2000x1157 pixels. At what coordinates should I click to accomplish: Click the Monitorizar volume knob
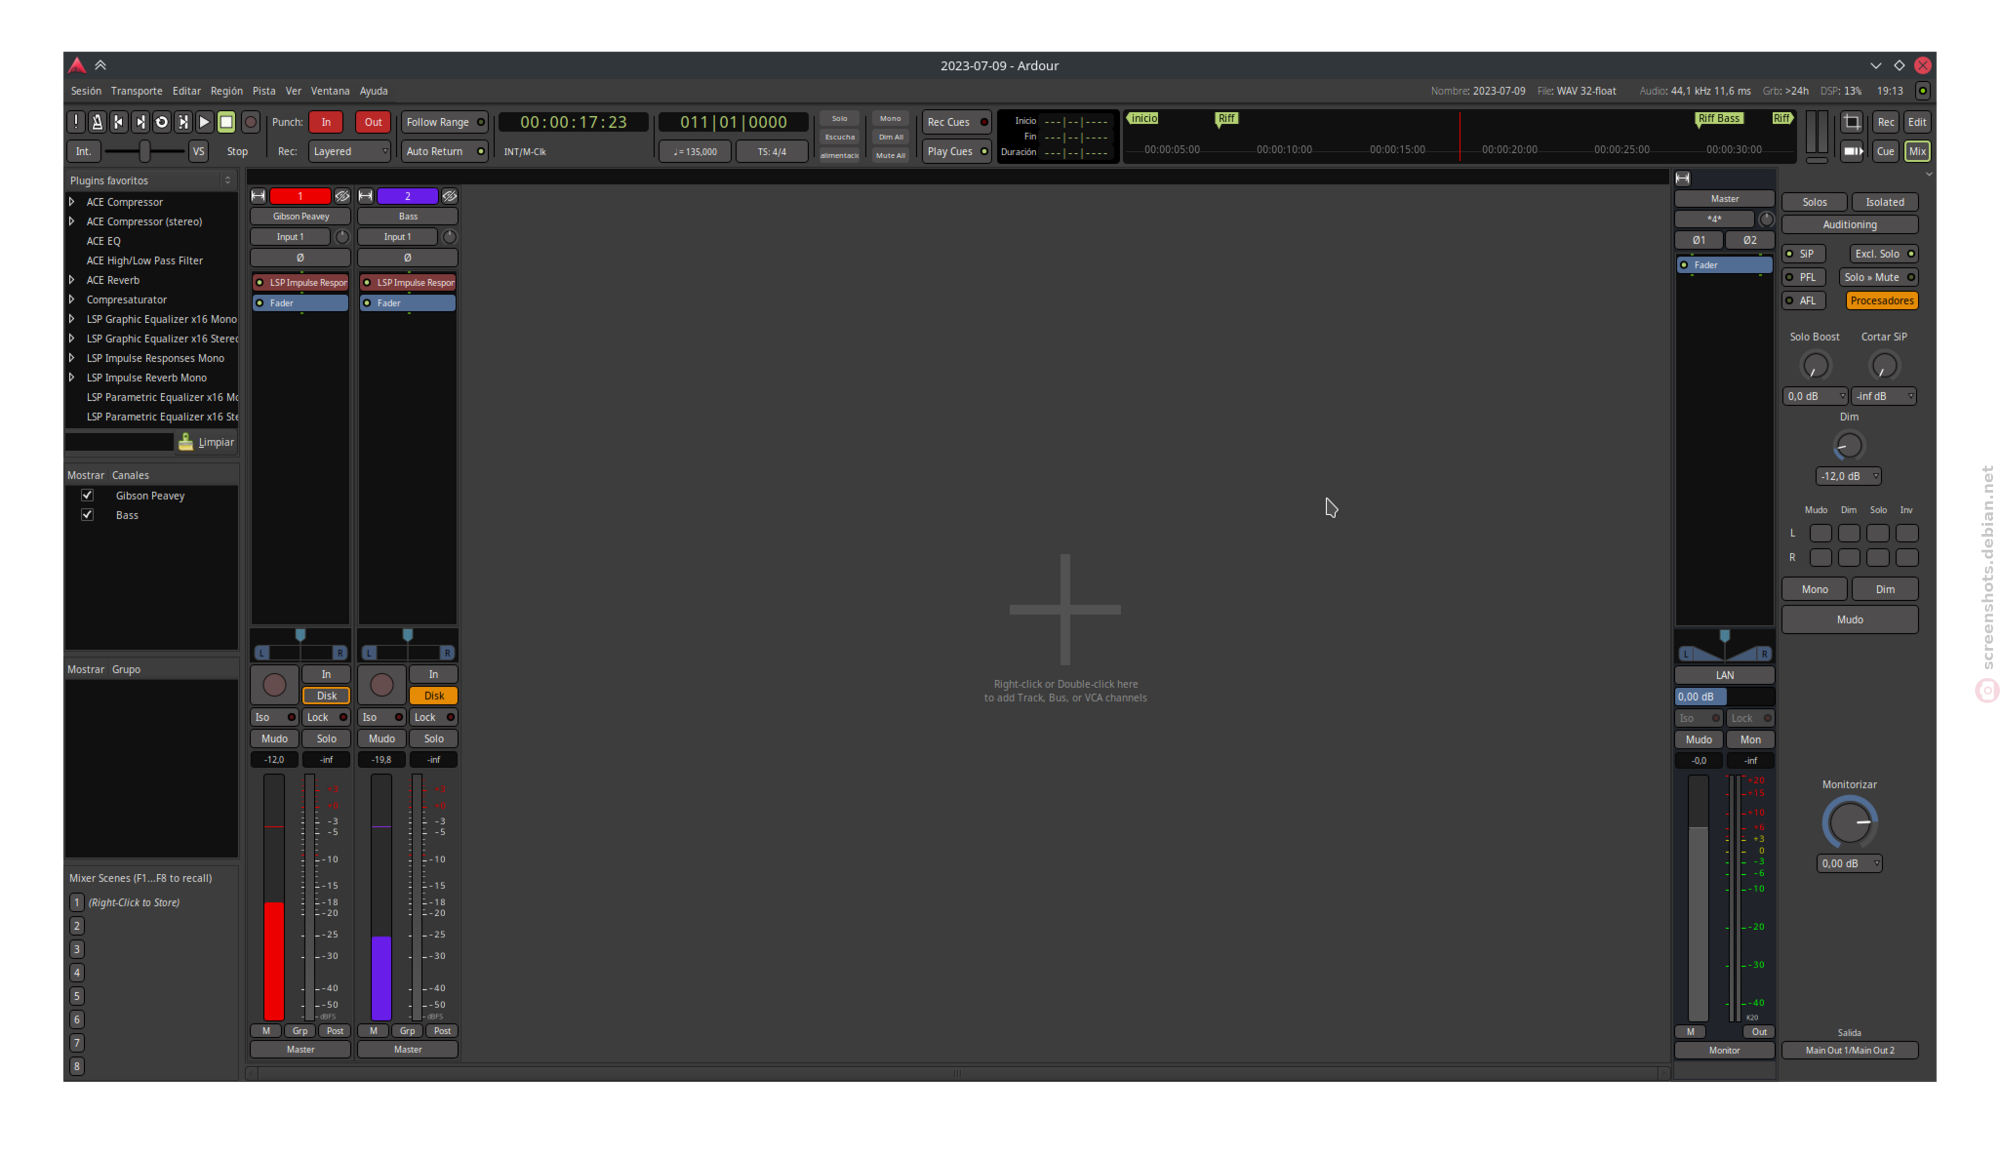pyautogui.click(x=1849, y=823)
